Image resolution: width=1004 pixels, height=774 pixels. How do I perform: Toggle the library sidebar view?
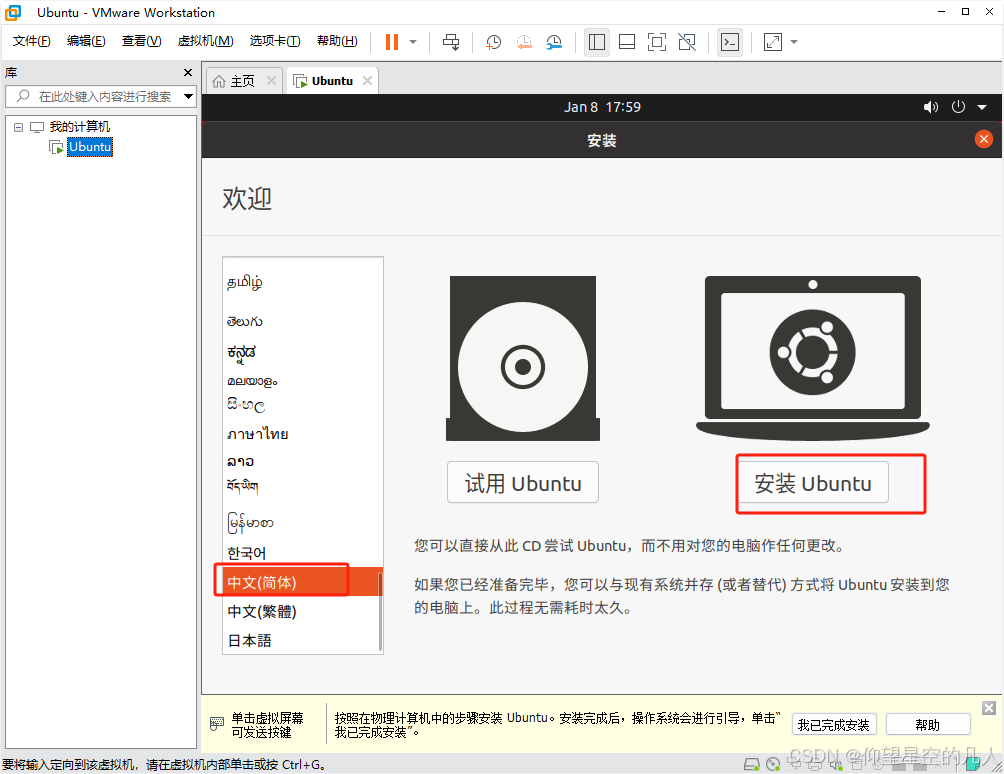coord(597,42)
